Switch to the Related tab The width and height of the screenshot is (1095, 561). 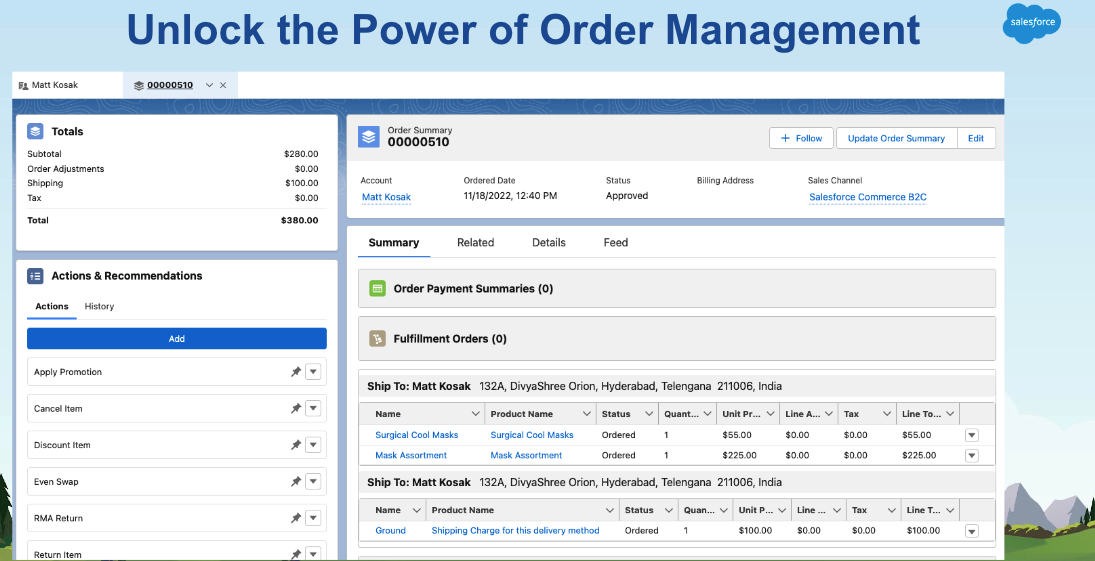coord(475,243)
